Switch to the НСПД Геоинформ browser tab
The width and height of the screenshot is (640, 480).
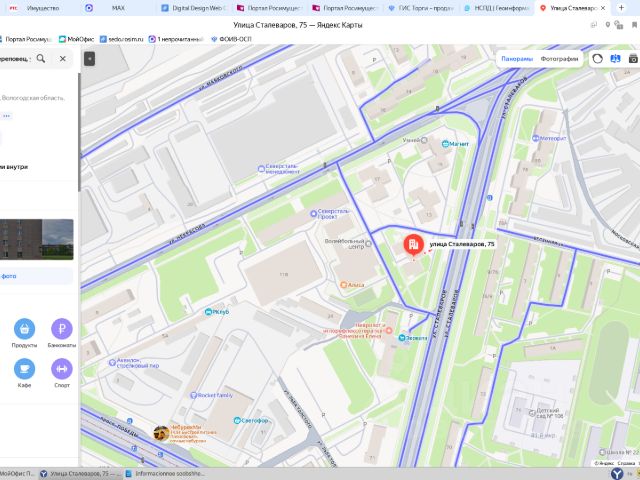[497, 8]
